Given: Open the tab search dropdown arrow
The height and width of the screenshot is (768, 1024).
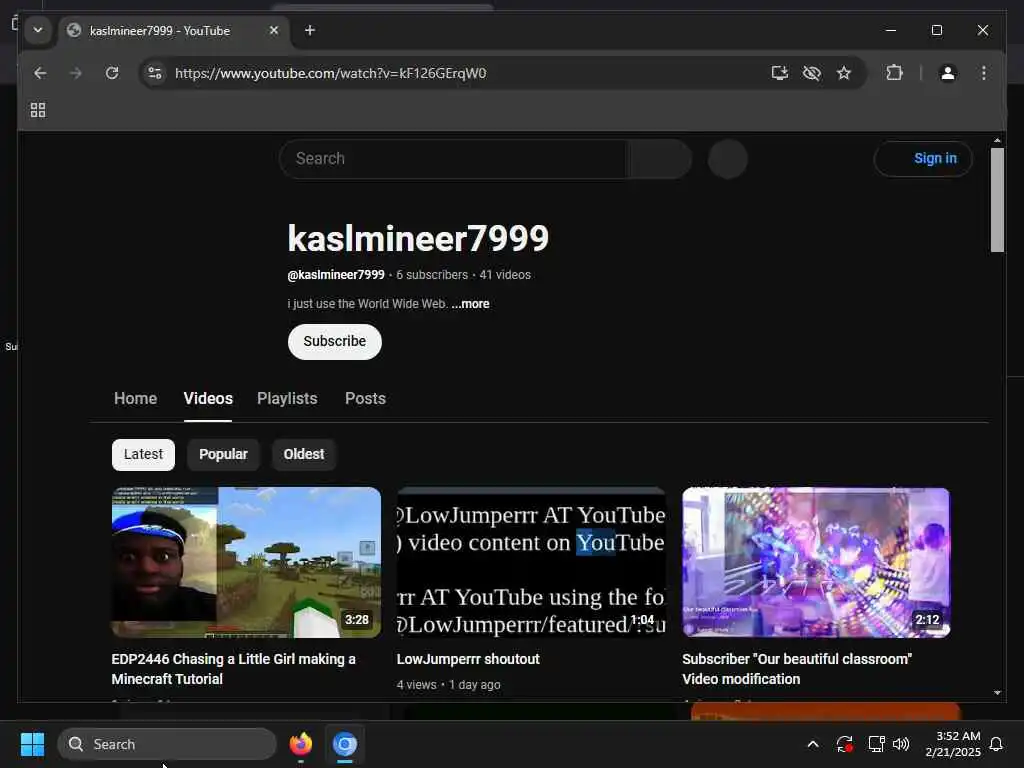Looking at the screenshot, I should coord(38,30).
